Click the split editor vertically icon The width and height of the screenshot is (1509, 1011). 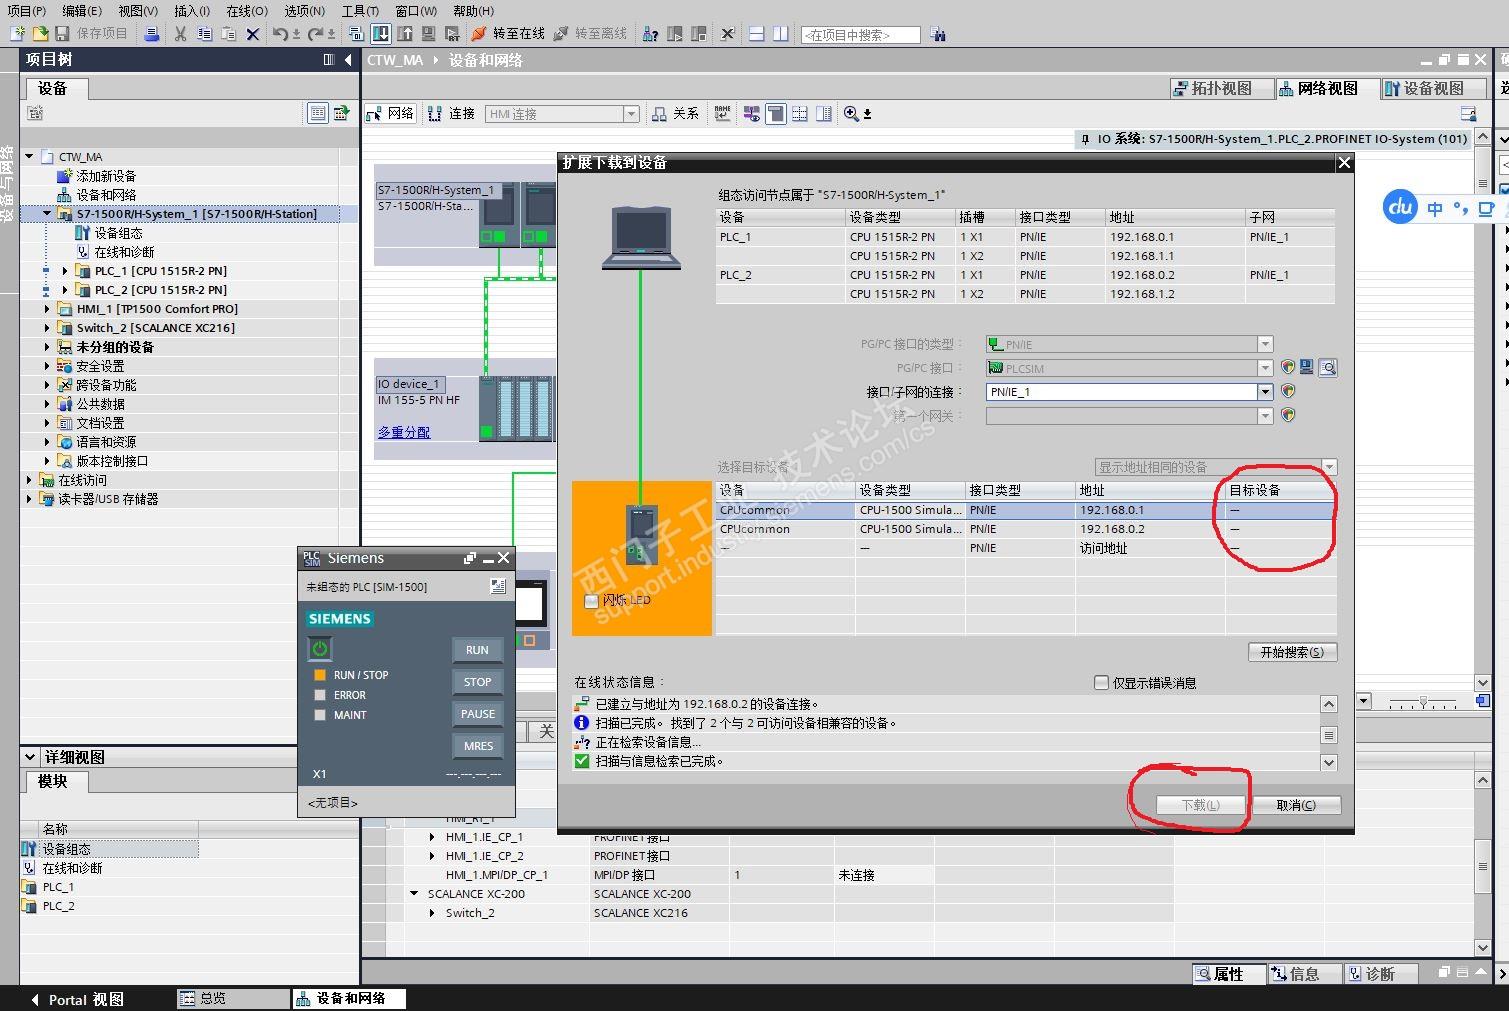[x=780, y=34]
